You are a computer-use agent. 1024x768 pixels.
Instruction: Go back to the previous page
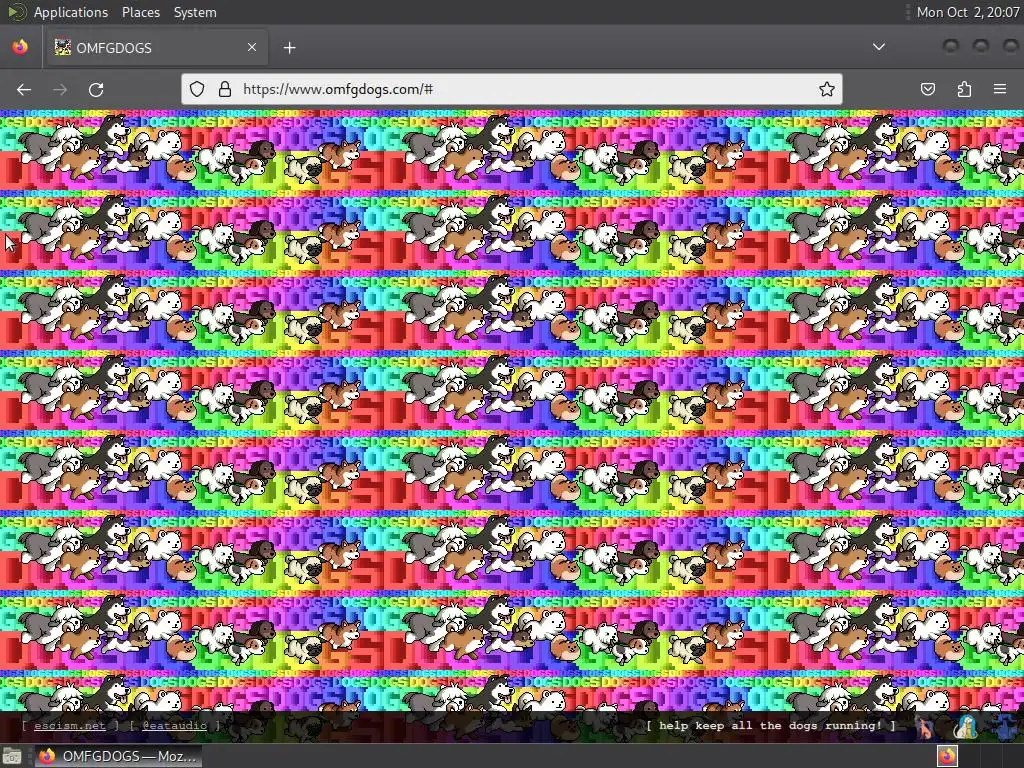click(24, 89)
